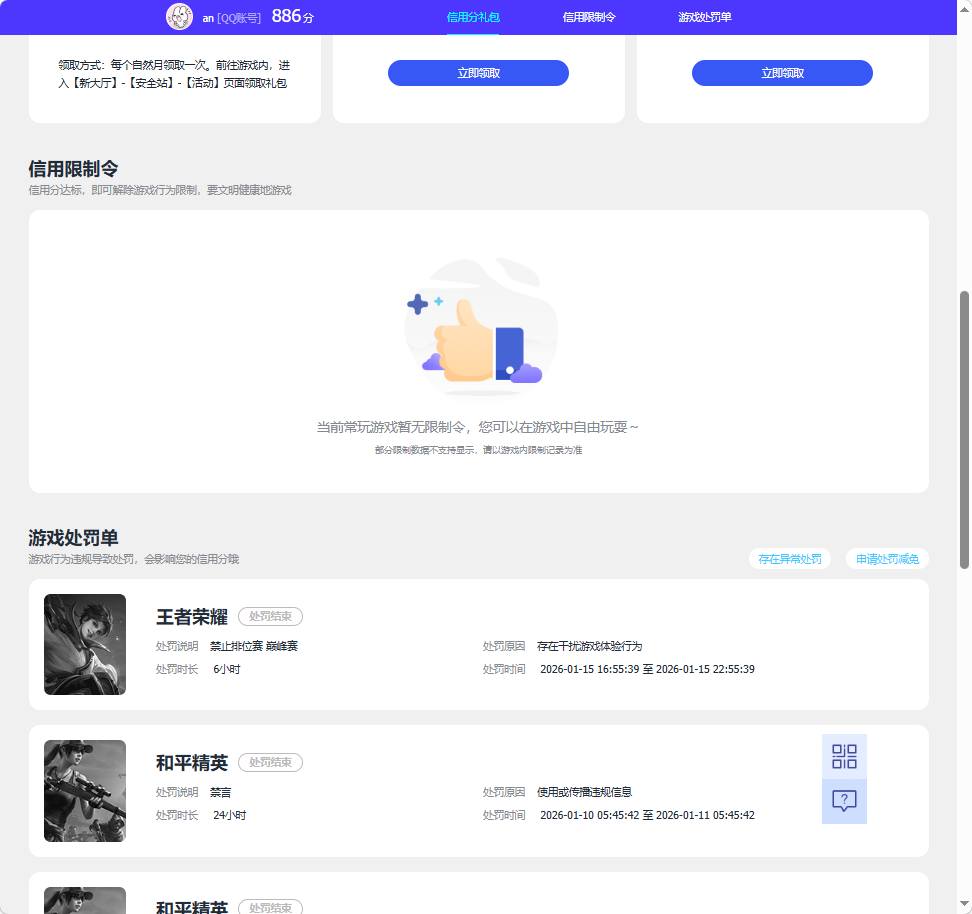Click the bottom 和平精英 game title
972x914 pixels.
[x=191, y=907]
